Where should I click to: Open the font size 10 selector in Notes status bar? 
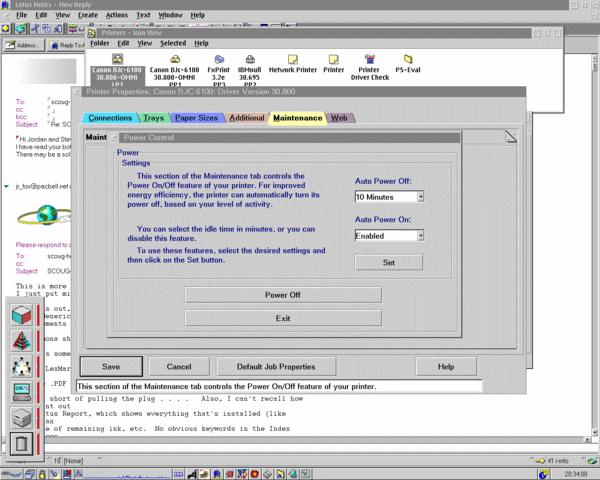tap(57, 460)
